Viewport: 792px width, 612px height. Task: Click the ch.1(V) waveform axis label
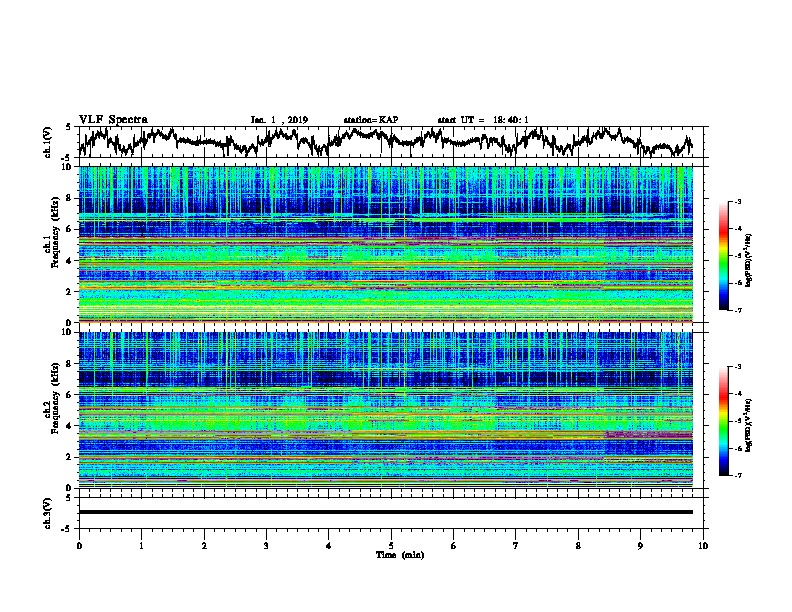click(48, 142)
